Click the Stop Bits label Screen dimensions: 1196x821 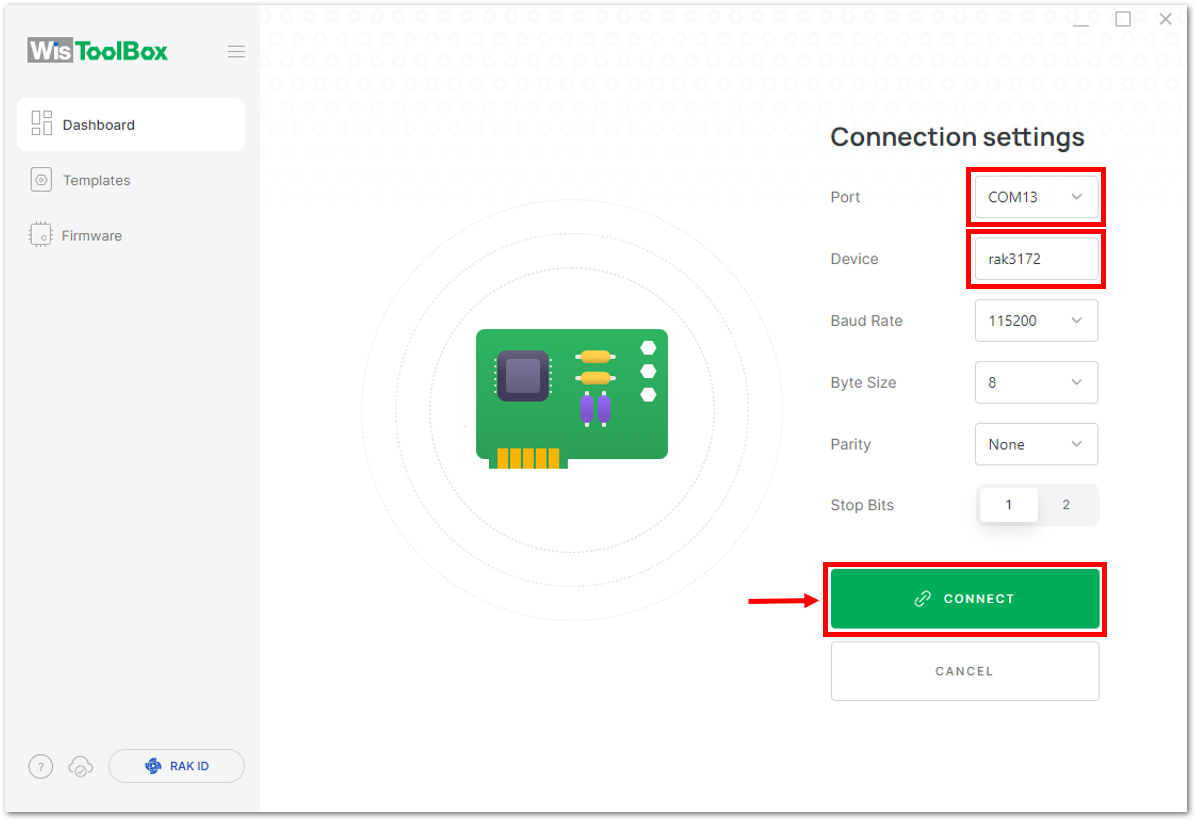coord(862,505)
